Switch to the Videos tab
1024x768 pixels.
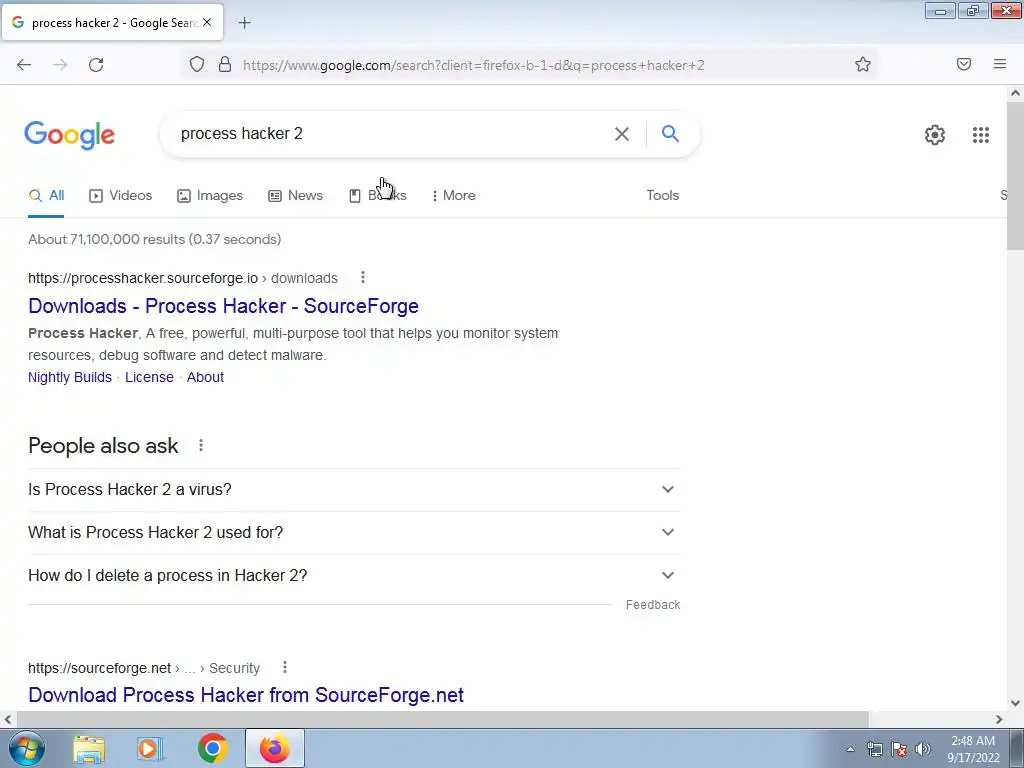tap(121, 195)
